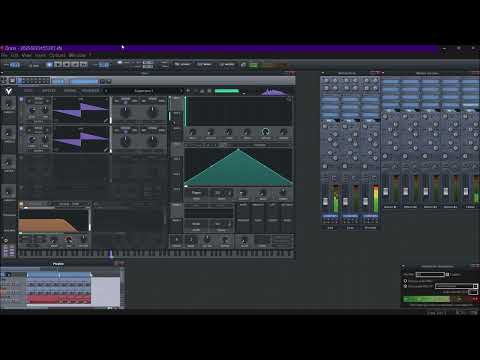Viewport: 480px width, 360px height.
Task: Click the third macro knob on Vital's left edge
Action: point(9,163)
